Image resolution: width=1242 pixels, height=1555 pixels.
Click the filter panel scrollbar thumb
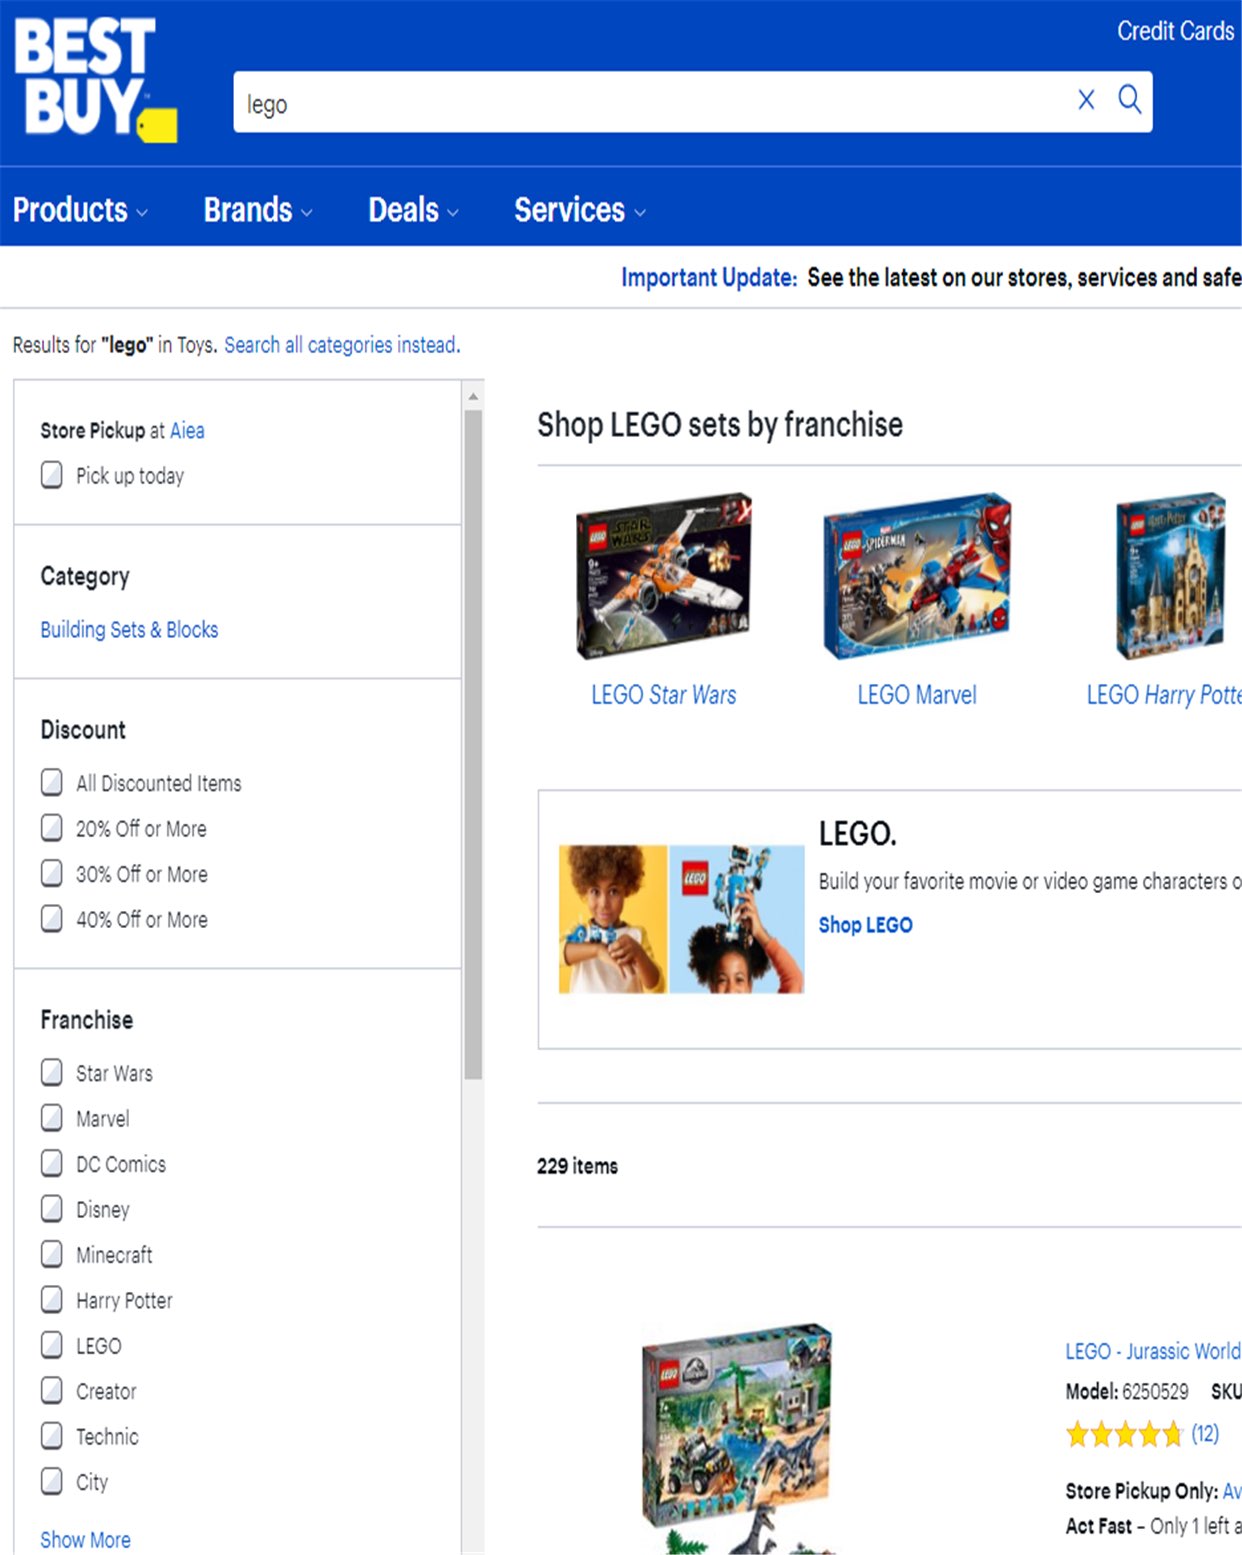pyautogui.click(x=473, y=744)
